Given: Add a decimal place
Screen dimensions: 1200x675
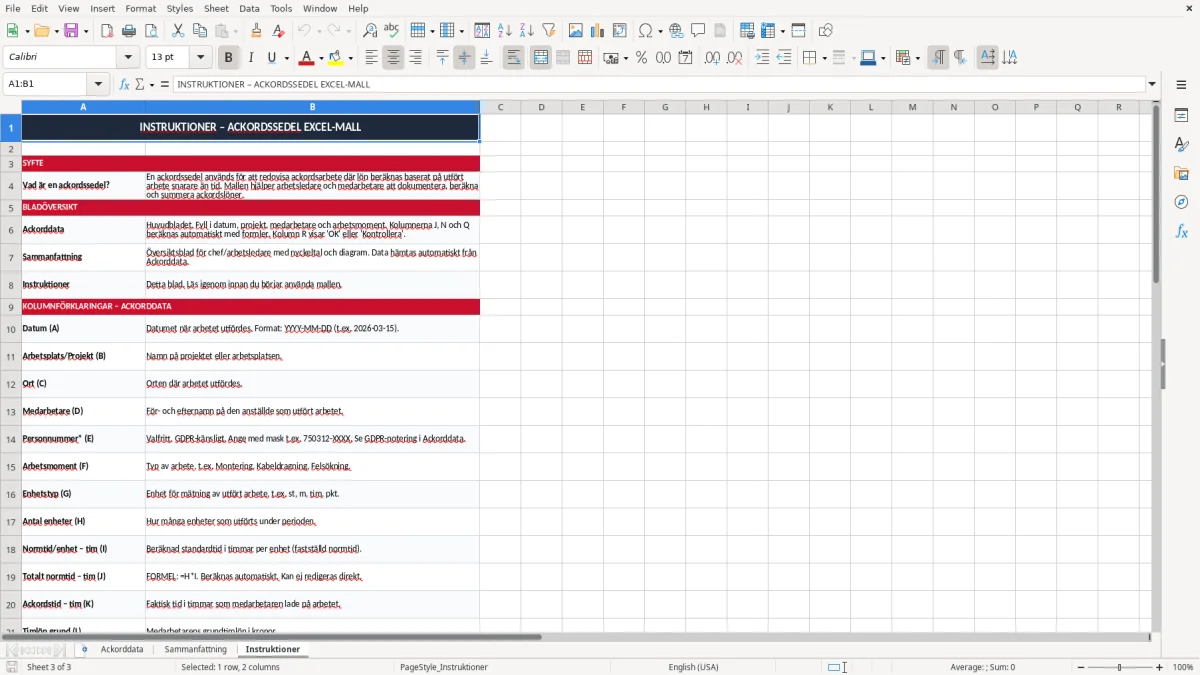Looking at the screenshot, I should tap(712, 58).
